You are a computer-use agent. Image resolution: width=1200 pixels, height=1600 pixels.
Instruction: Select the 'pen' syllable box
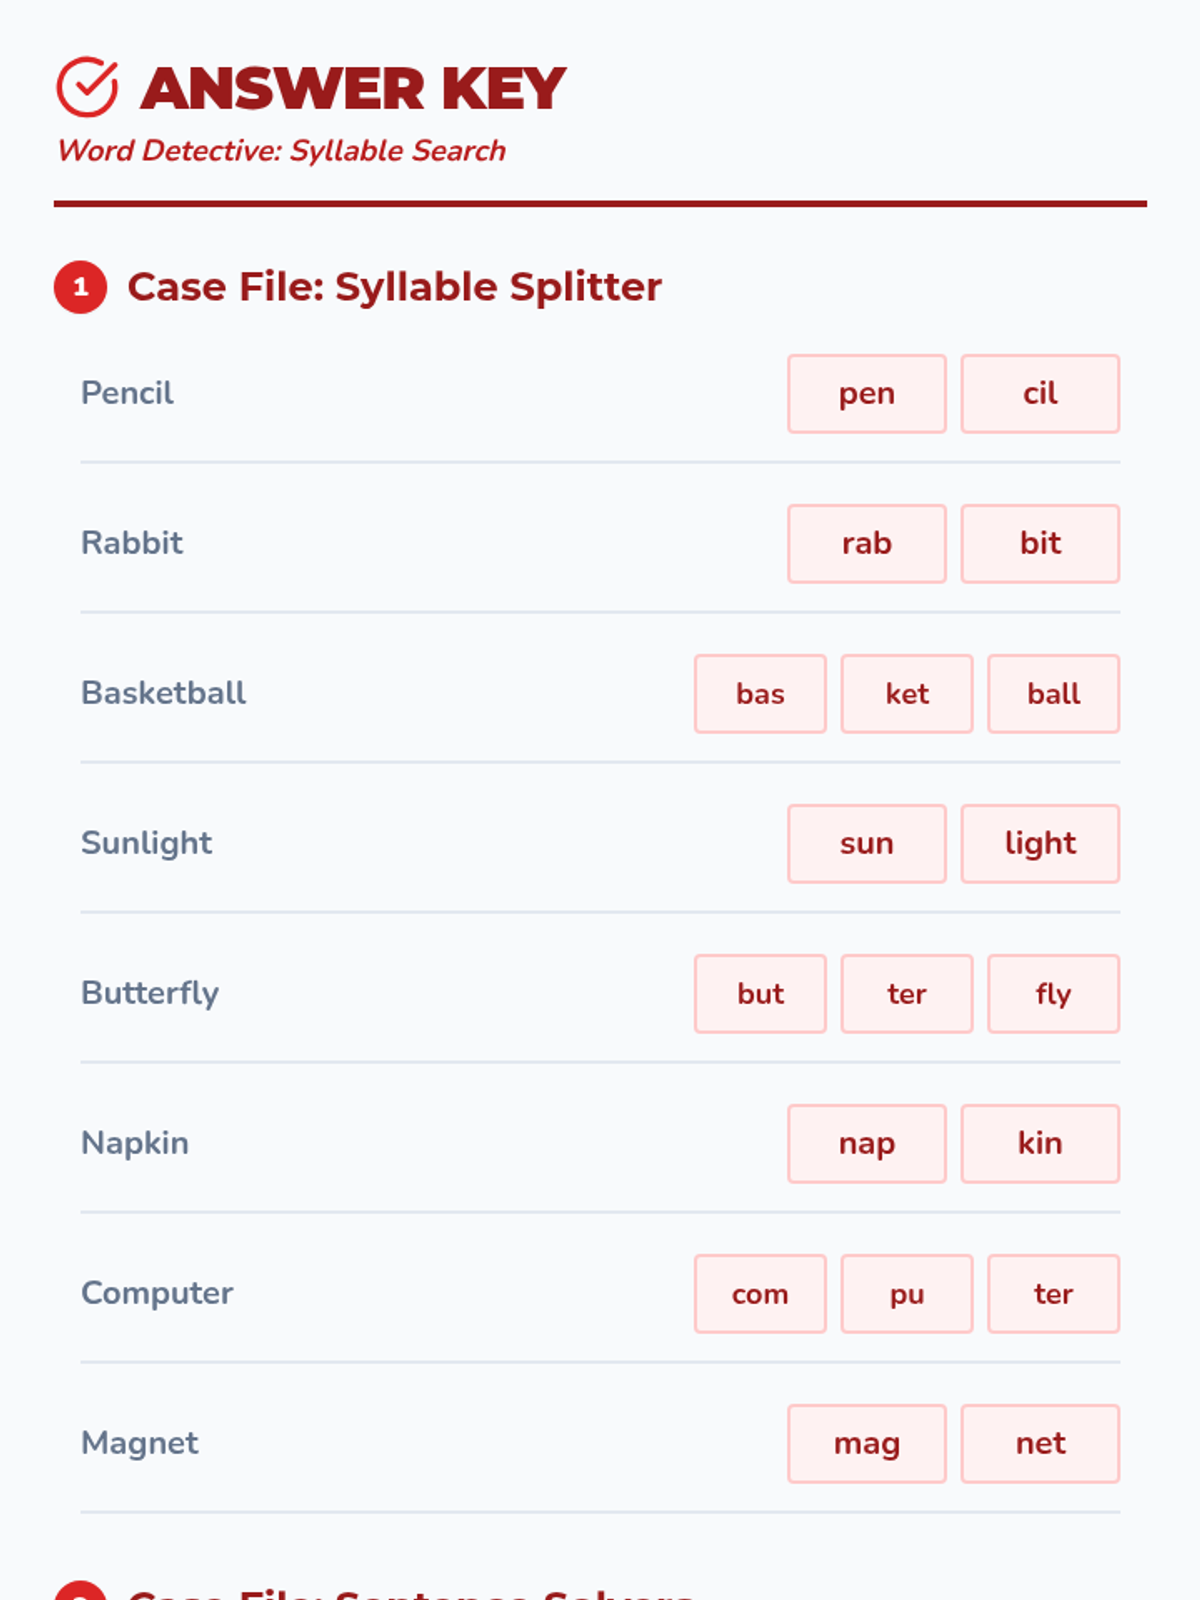(866, 394)
